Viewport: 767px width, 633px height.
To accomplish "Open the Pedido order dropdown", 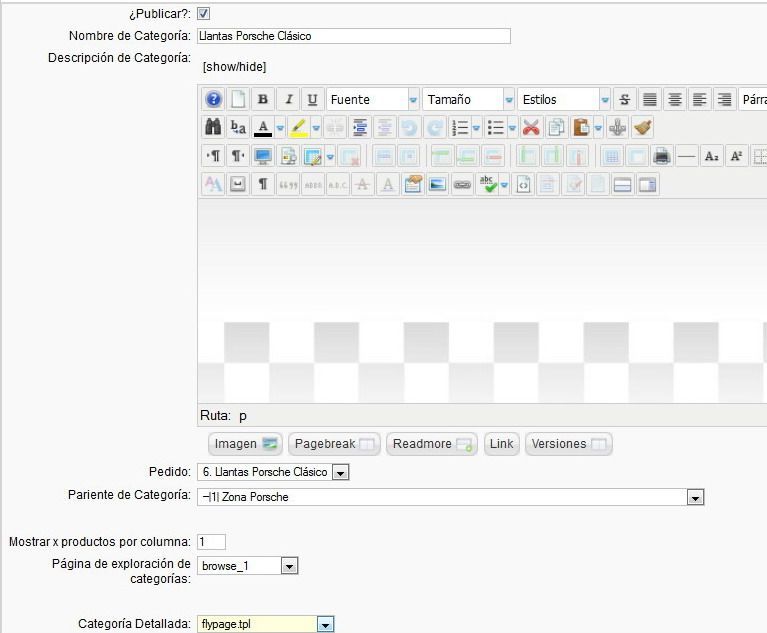I will coord(273,472).
